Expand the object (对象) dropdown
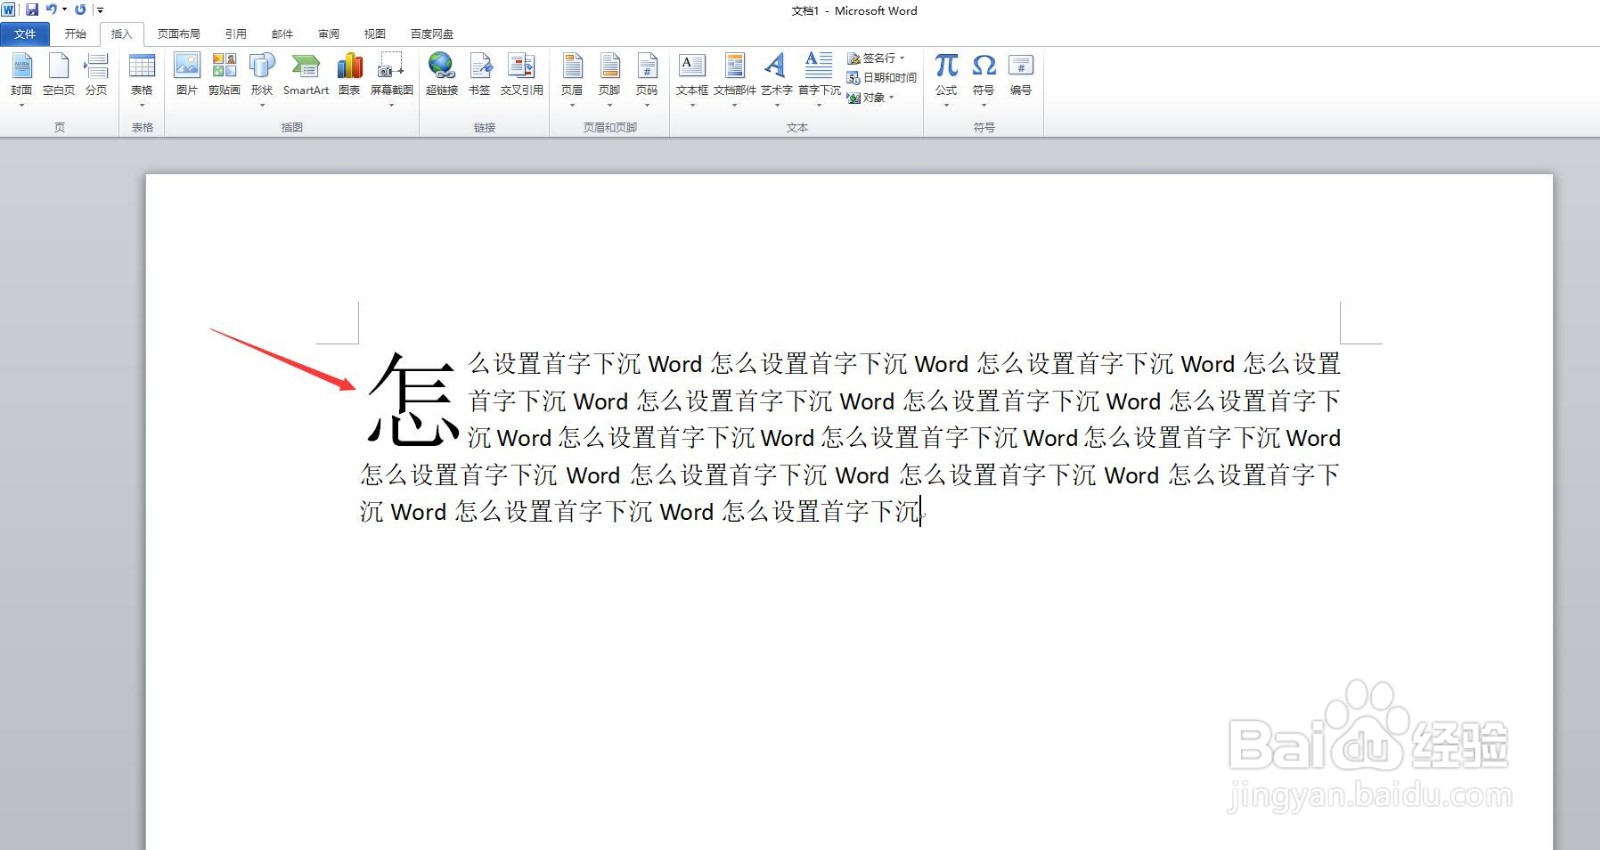The height and width of the screenshot is (850, 1600). tap(891, 97)
